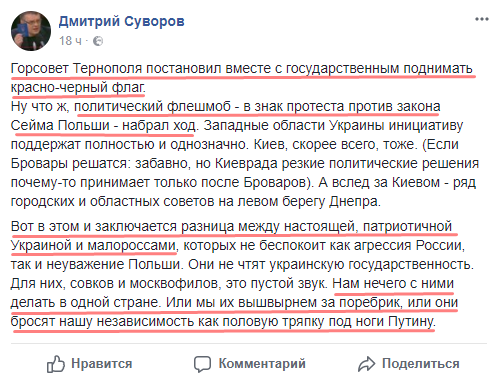The height and width of the screenshot is (382, 498).
Task: Click the speech bubble comment icon
Action: (202, 364)
